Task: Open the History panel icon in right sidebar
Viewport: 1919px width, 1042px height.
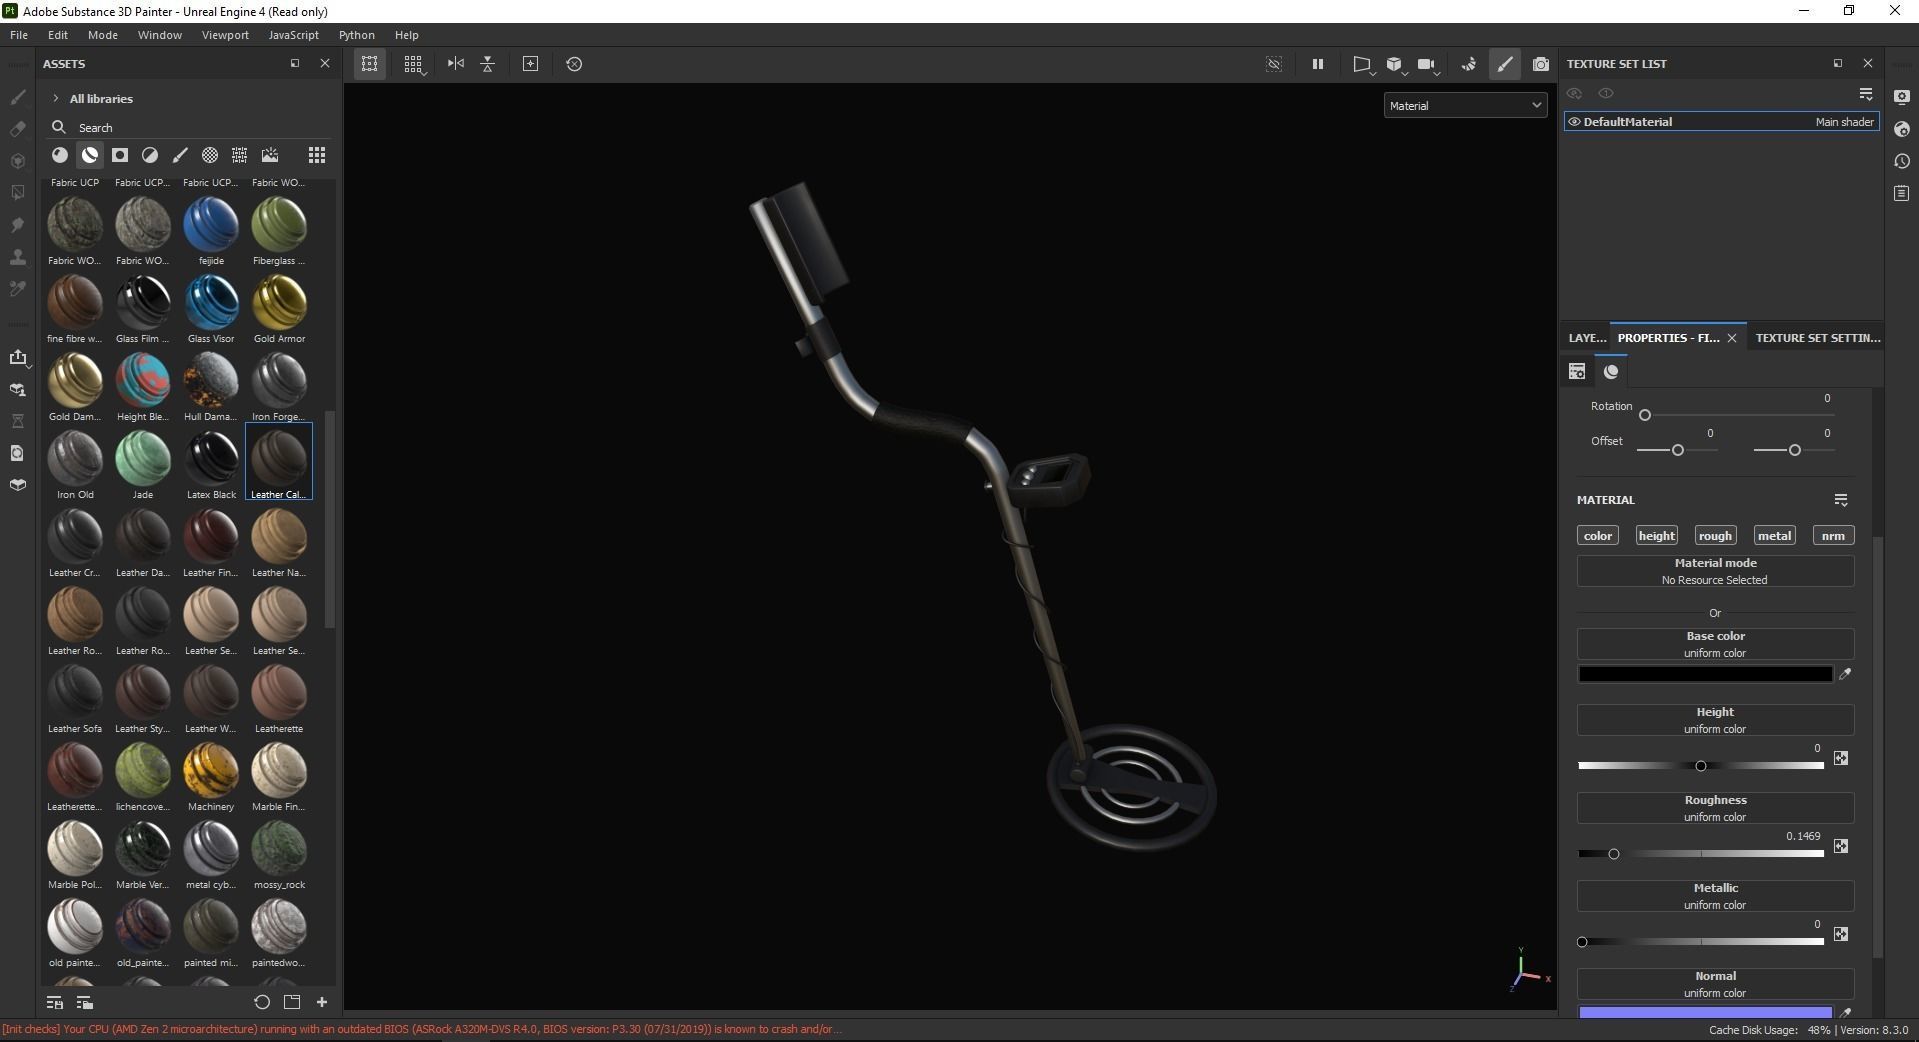Action: pyautogui.click(x=1902, y=161)
